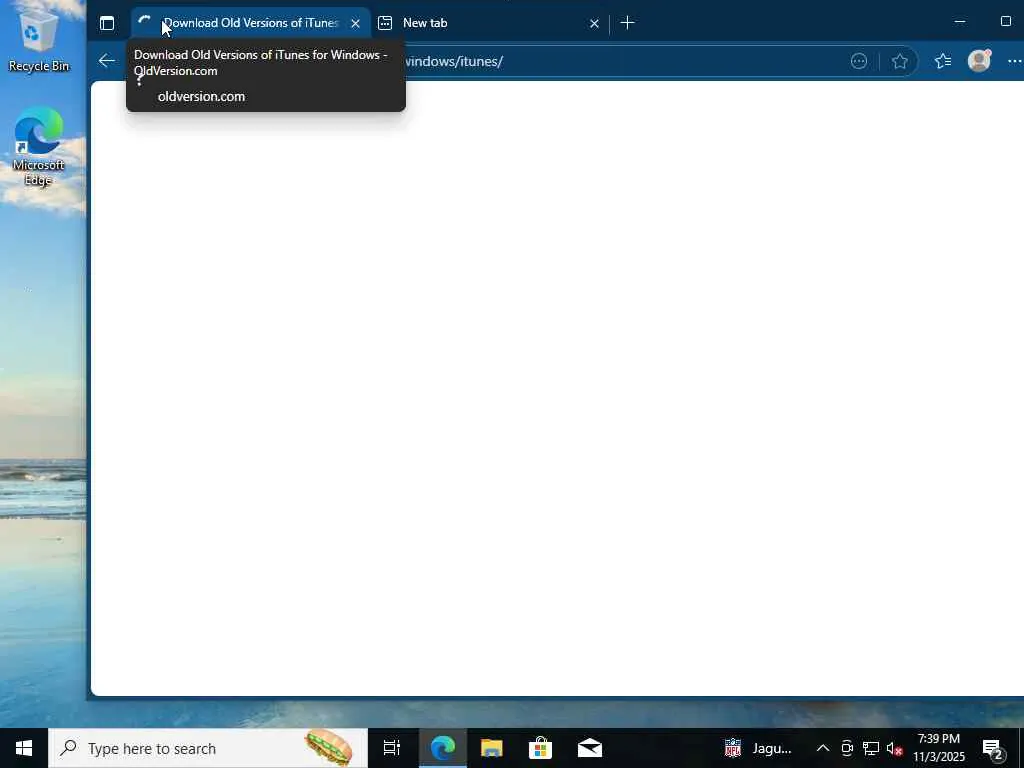
Task: Open the tab actions menu icon
Action: [x=107, y=24]
